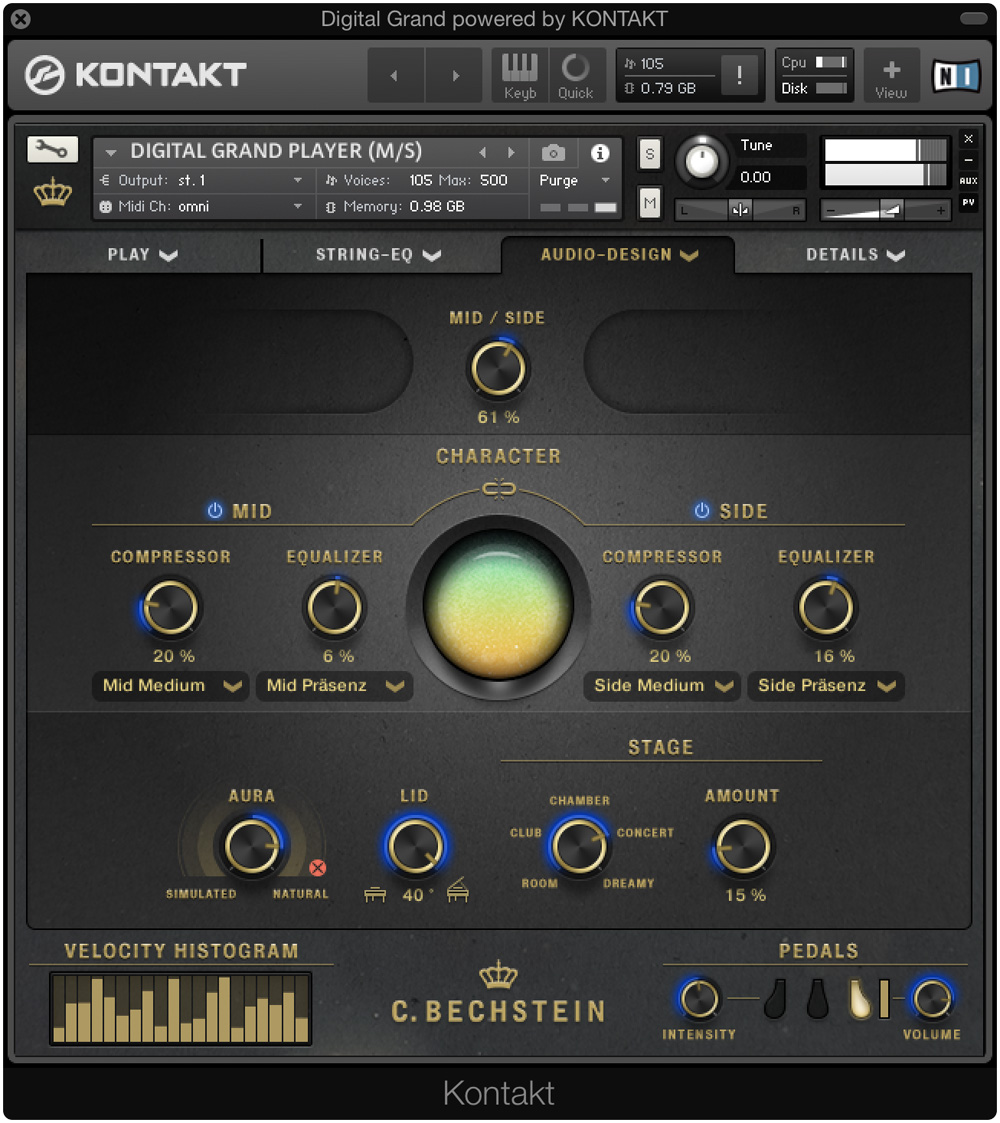The height and width of the screenshot is (1123, 1000).
Task: Open the Output st. 1 dropdown
Action: tap(203, 180)
